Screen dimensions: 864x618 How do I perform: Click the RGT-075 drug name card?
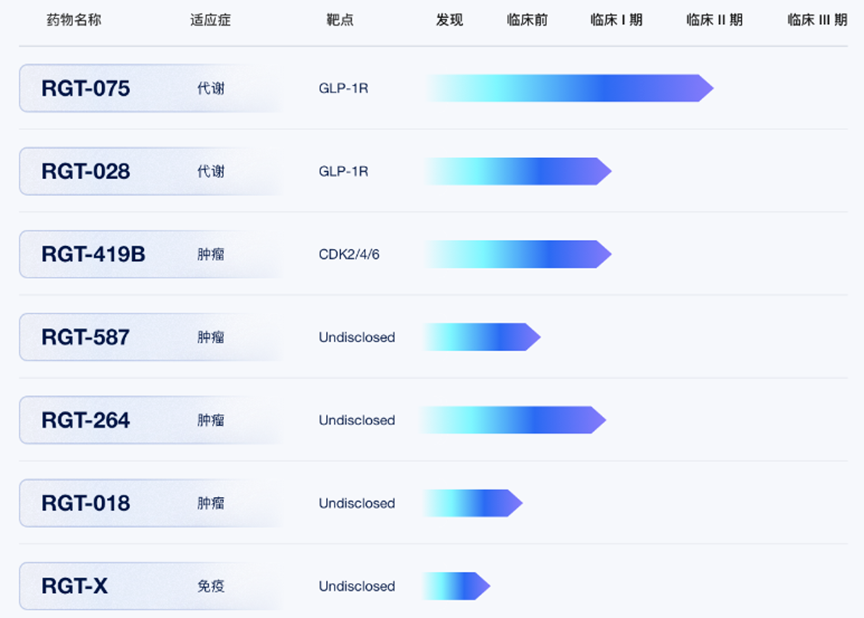pos(86,89)
